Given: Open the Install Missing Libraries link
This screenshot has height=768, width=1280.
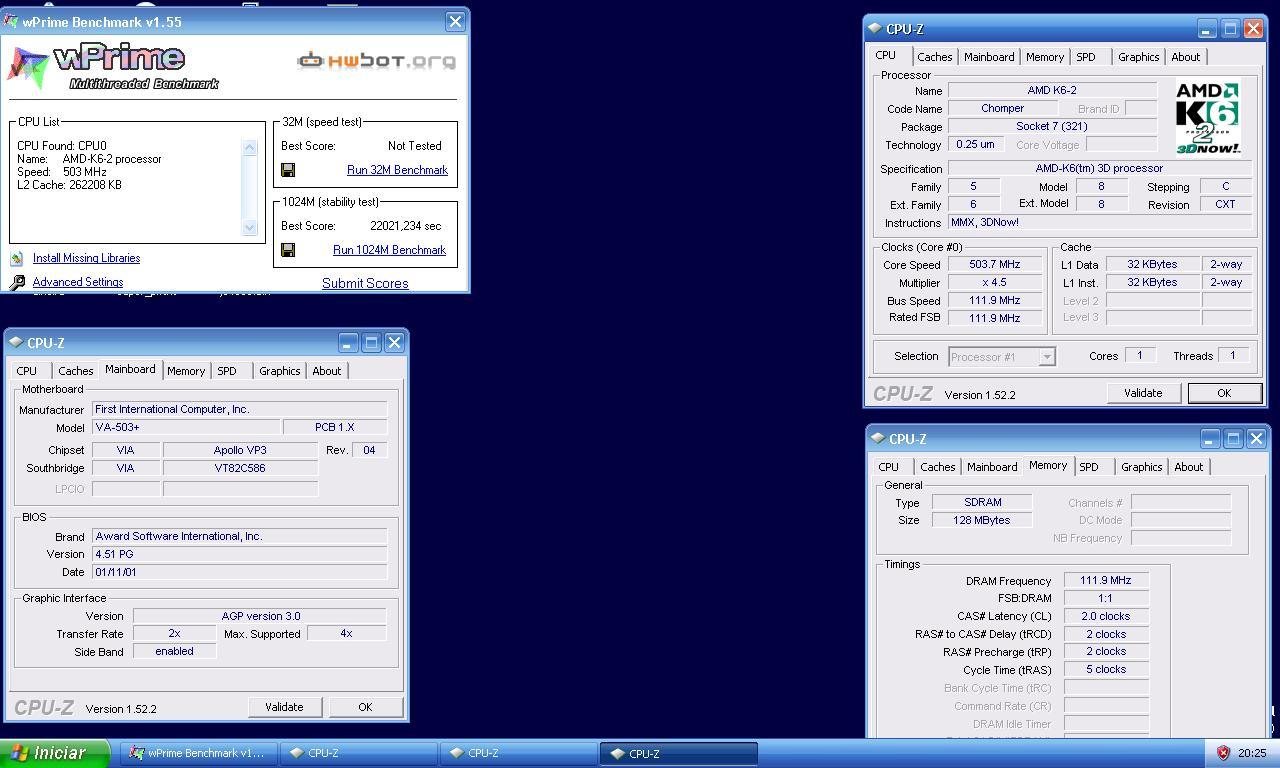Looking at the screenshot, I should pyautogui.click(x=86, y=258).
